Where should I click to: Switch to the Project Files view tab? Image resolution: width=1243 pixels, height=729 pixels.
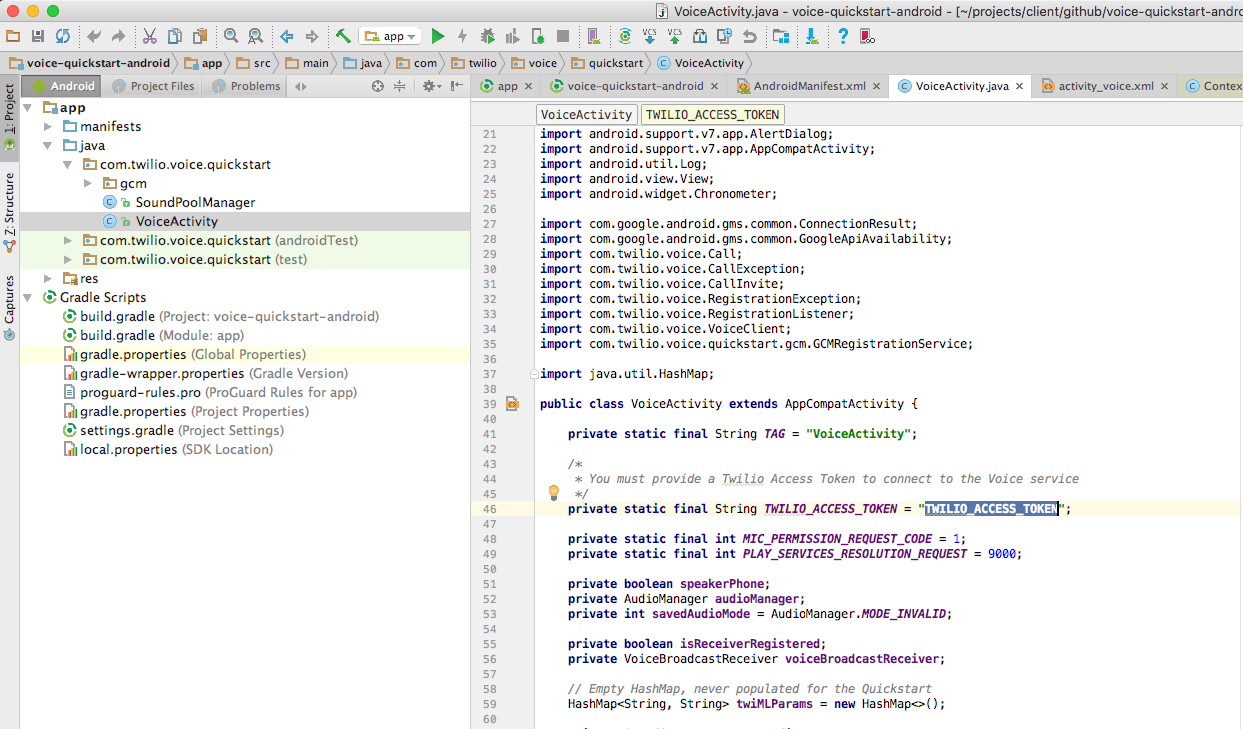coord(152,86)
